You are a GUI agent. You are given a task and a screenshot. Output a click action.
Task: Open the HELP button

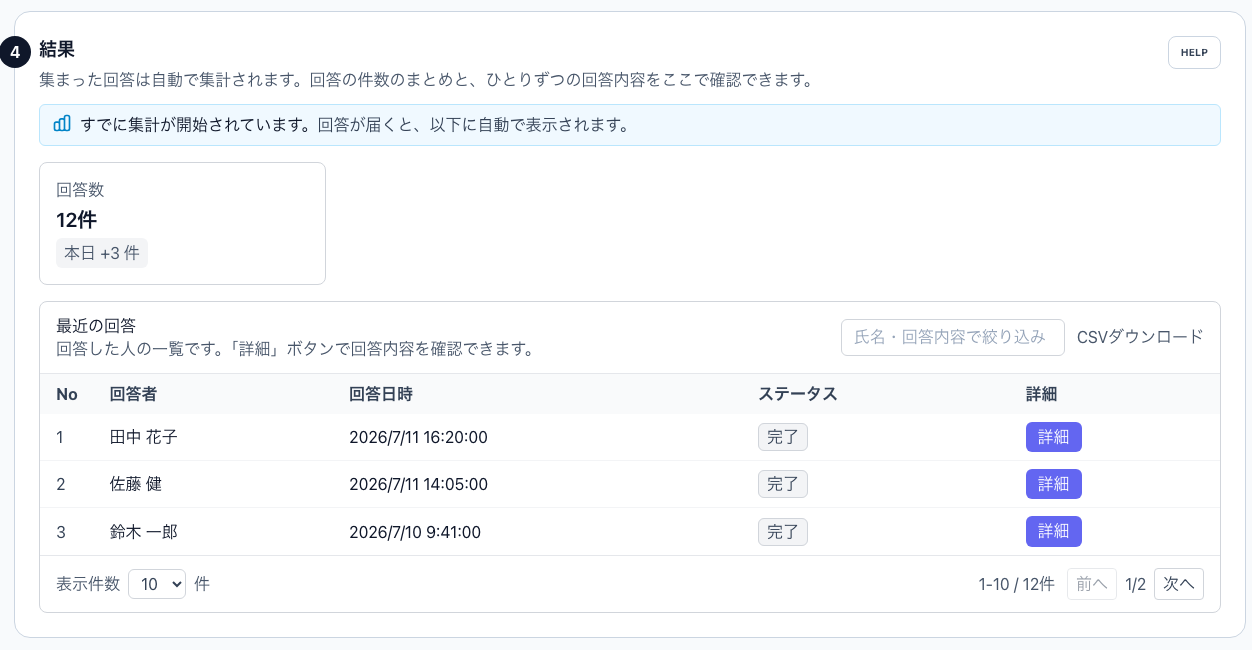(x=1194, y=52)
